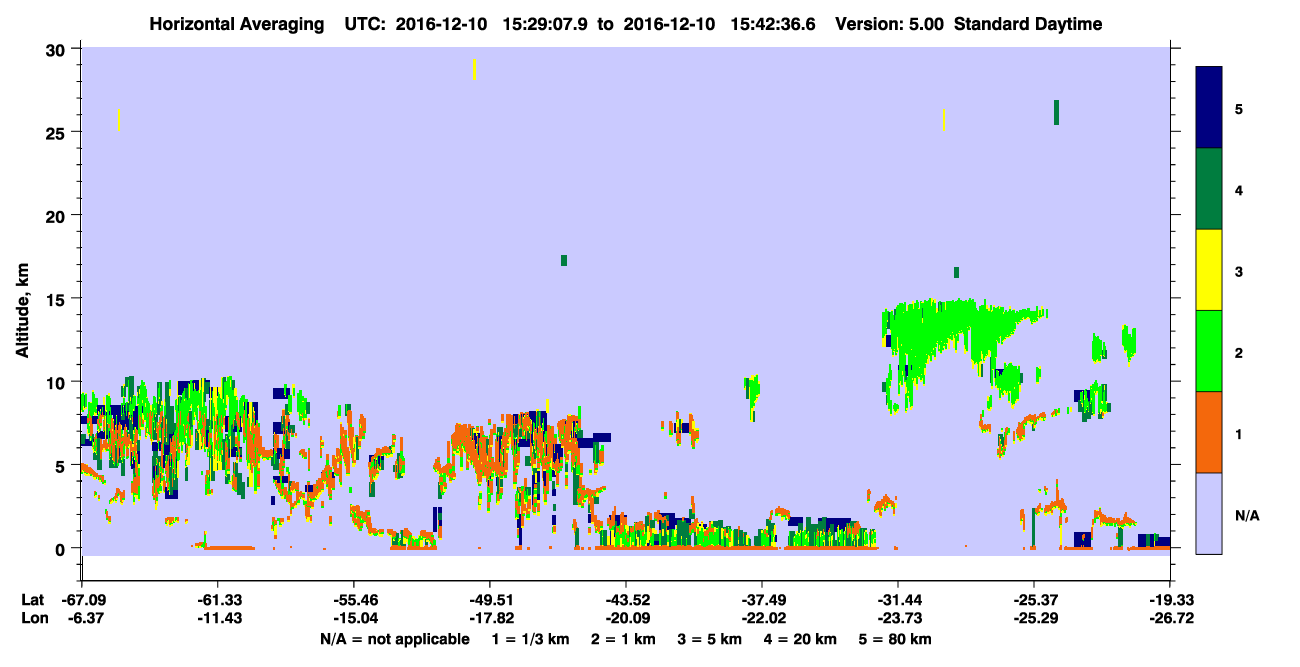Click the 15 km altitude tick label
This screenshot has width=1300, height=667.
tap(58, 299)
